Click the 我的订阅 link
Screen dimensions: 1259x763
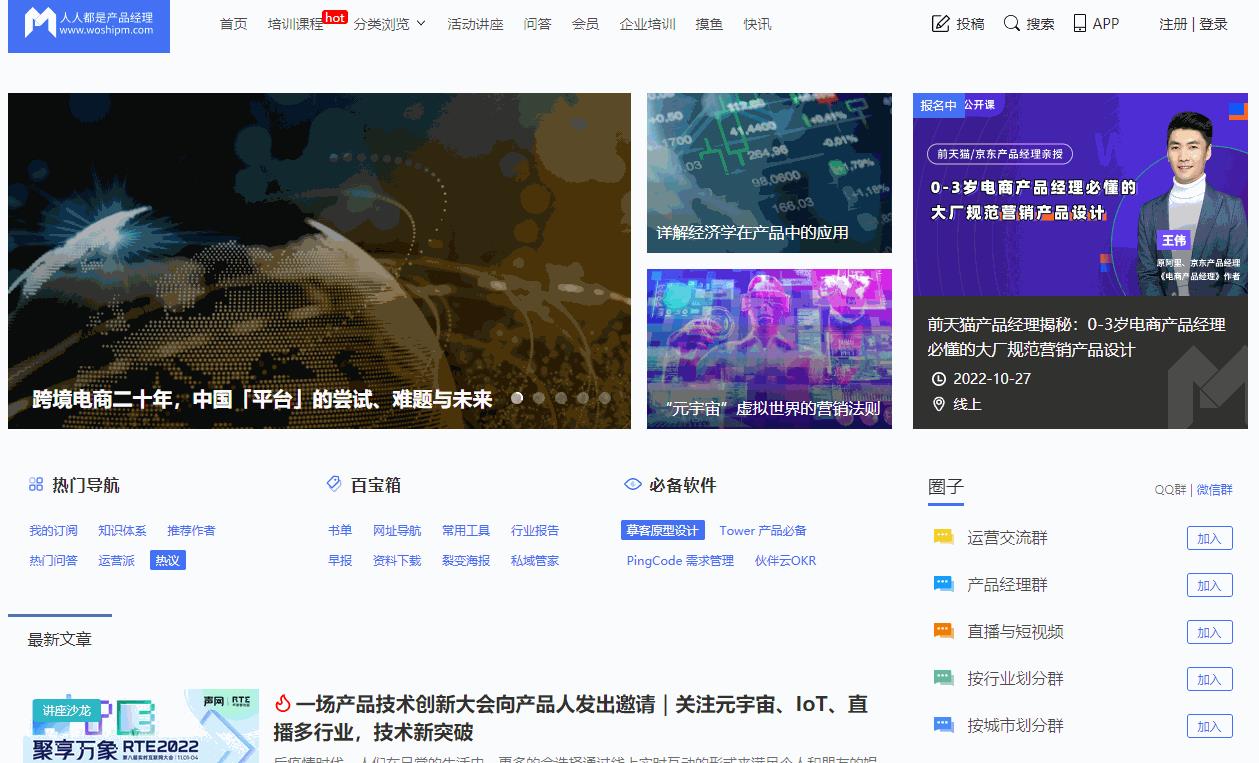[53, 530]
